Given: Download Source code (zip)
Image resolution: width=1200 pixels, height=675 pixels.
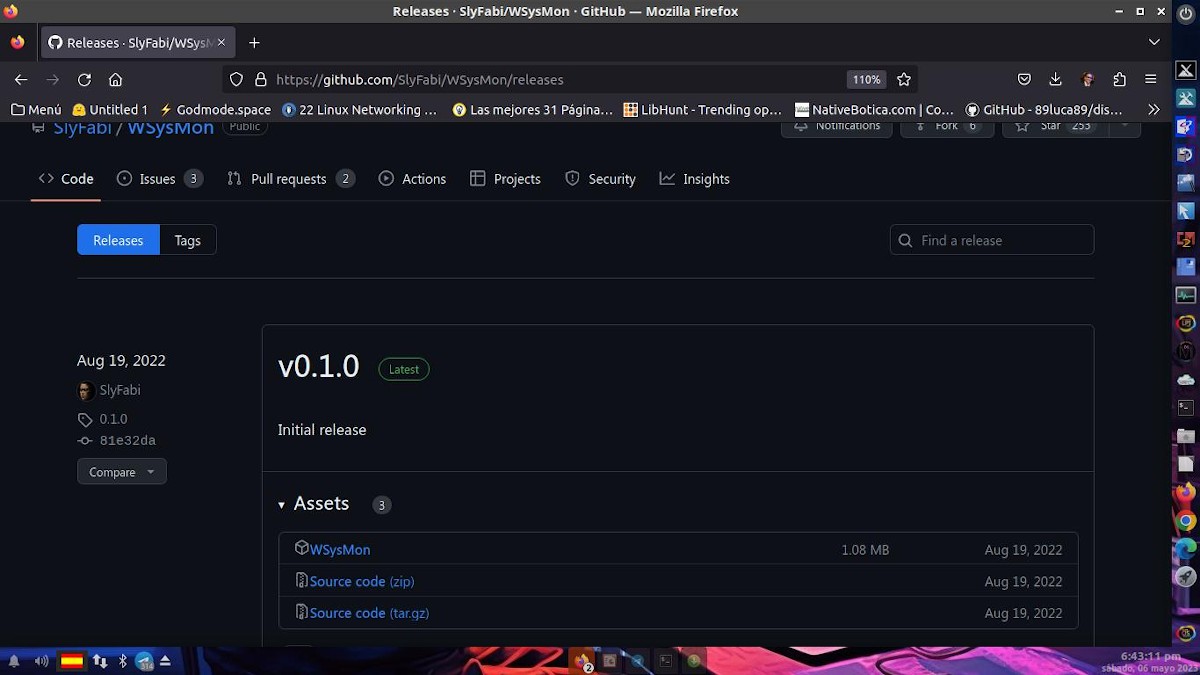Looking at the screenshot, I should pyautogui.click(x=362, y=581).
